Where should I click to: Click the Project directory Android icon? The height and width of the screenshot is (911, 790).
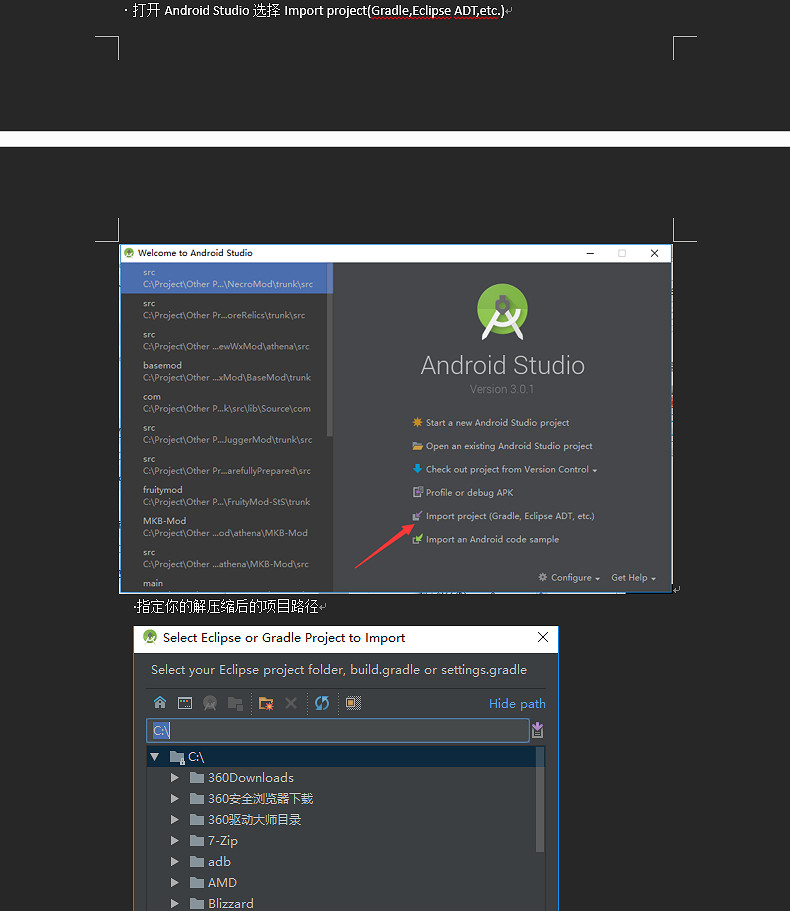(210, 703)
